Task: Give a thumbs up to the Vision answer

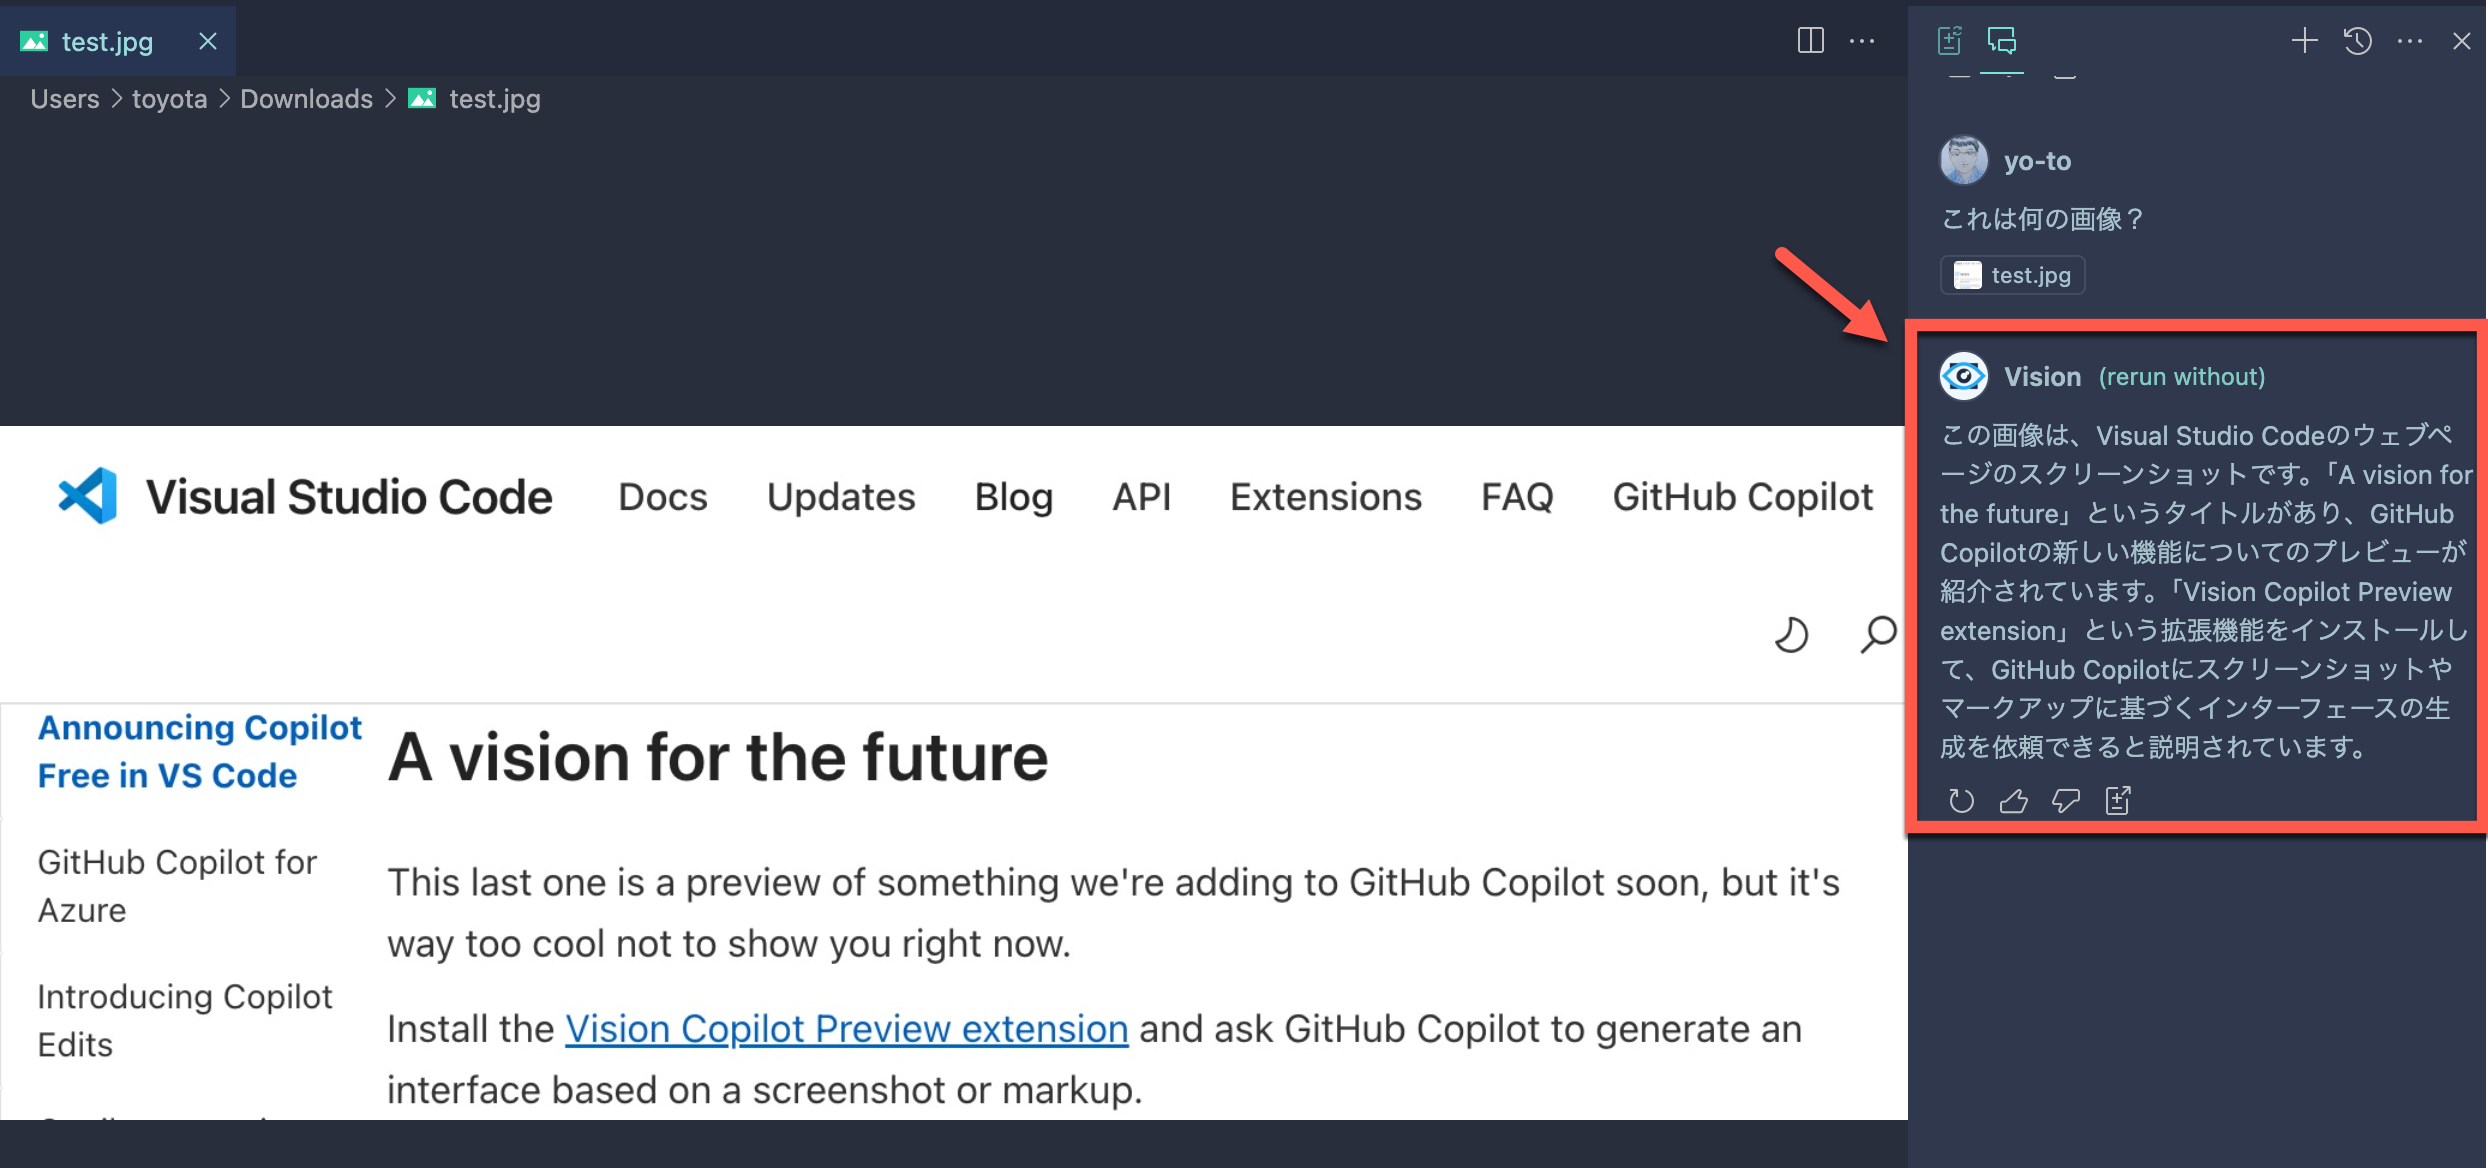Action: click(2014, 800)
